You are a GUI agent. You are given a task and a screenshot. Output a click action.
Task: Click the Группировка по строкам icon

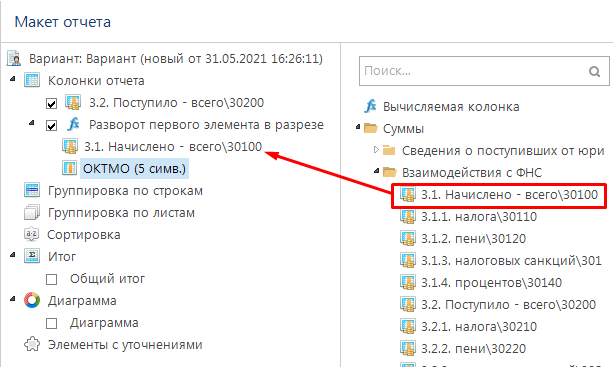point(32,190)
